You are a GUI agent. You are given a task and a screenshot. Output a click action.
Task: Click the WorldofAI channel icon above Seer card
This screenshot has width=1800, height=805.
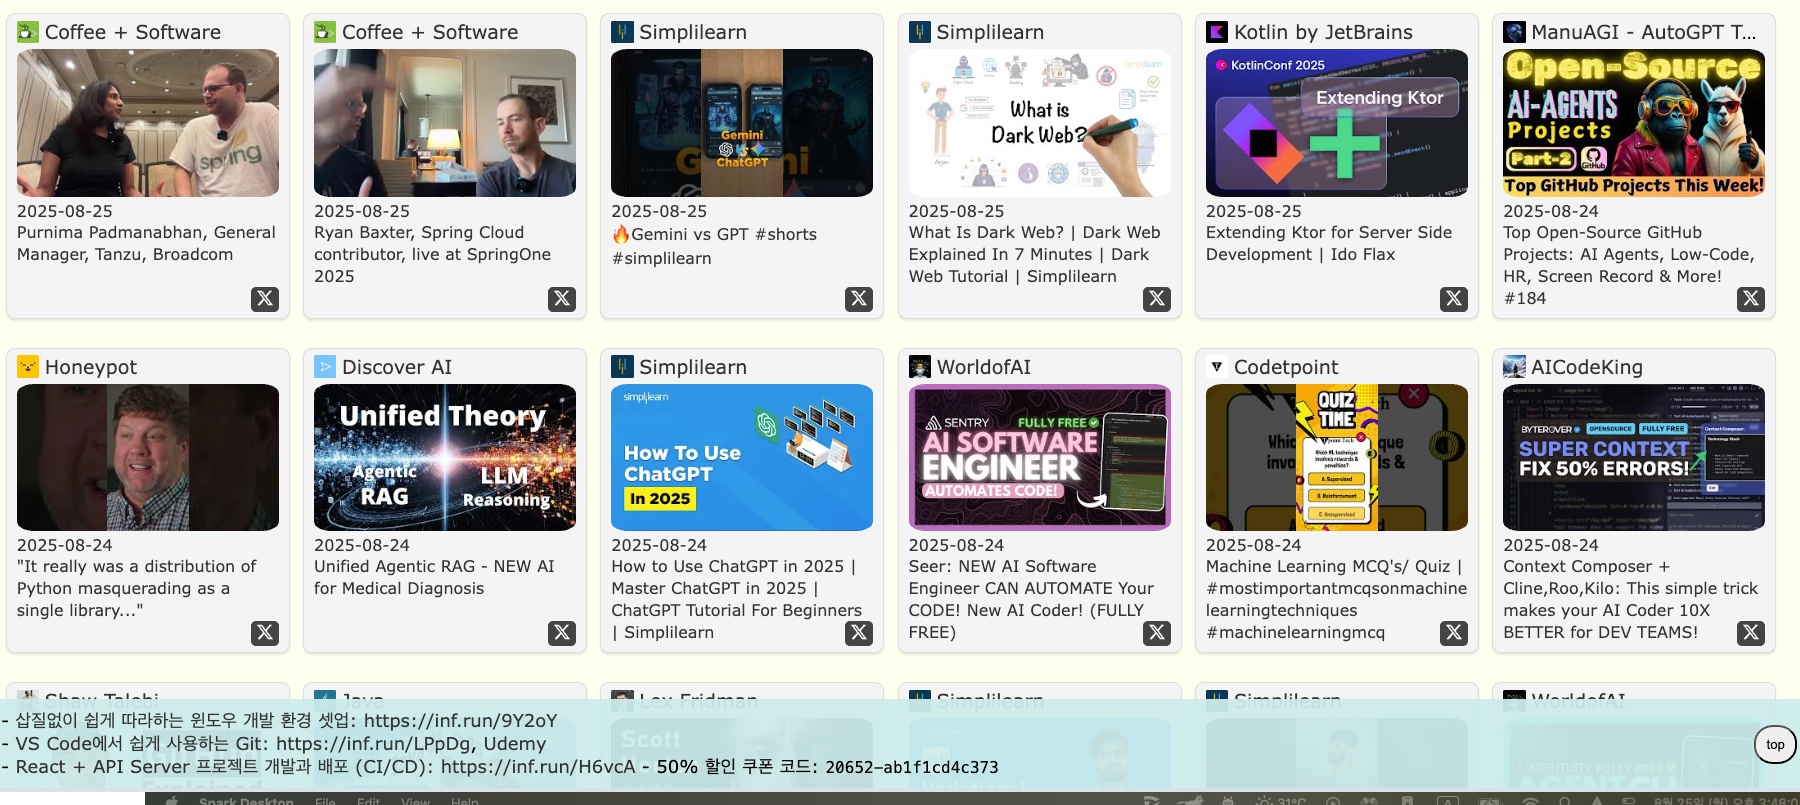click(920, 367)
